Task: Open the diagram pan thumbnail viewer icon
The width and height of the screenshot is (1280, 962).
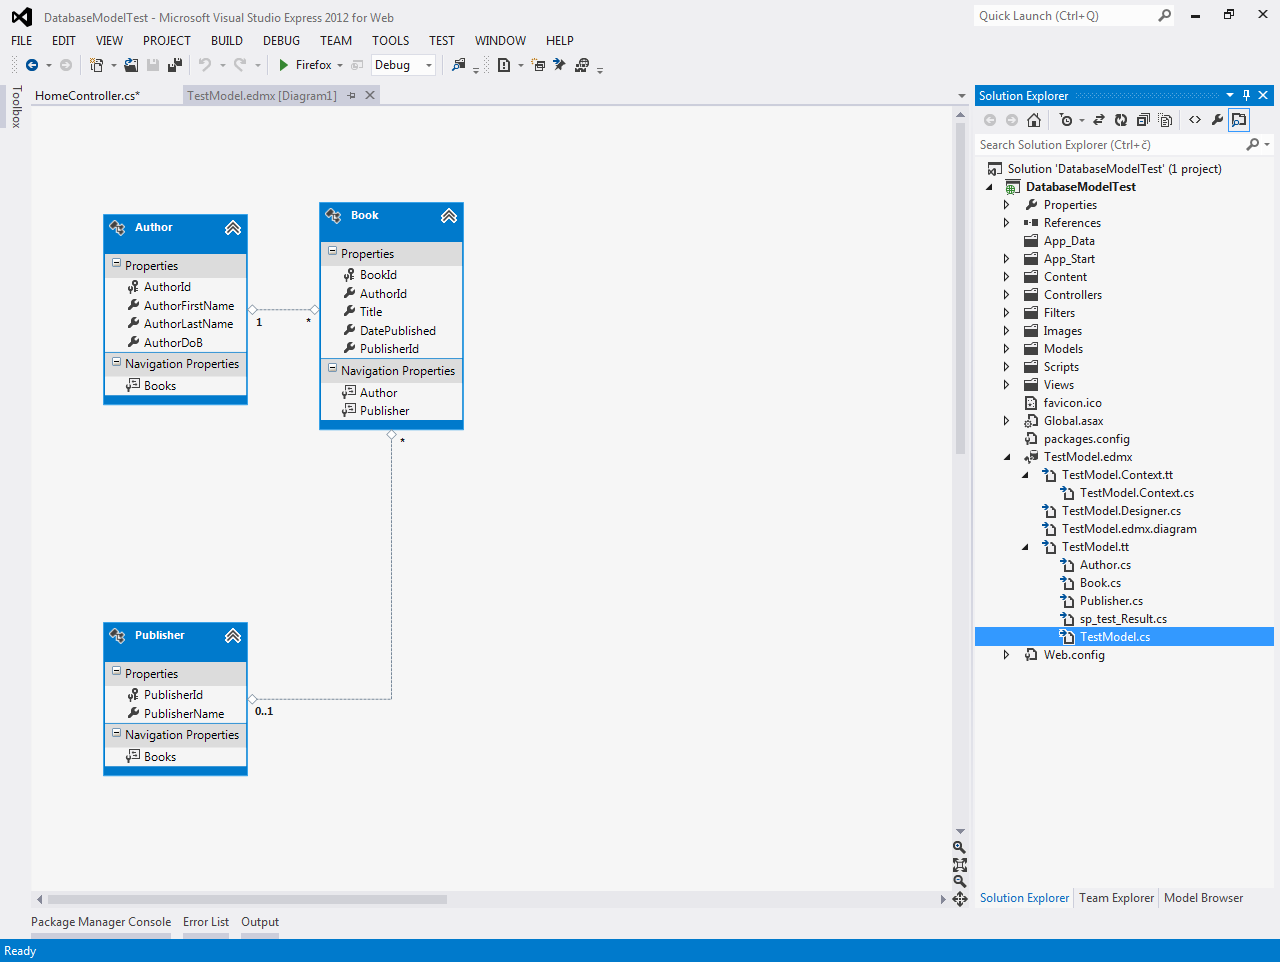Action: 960,899
